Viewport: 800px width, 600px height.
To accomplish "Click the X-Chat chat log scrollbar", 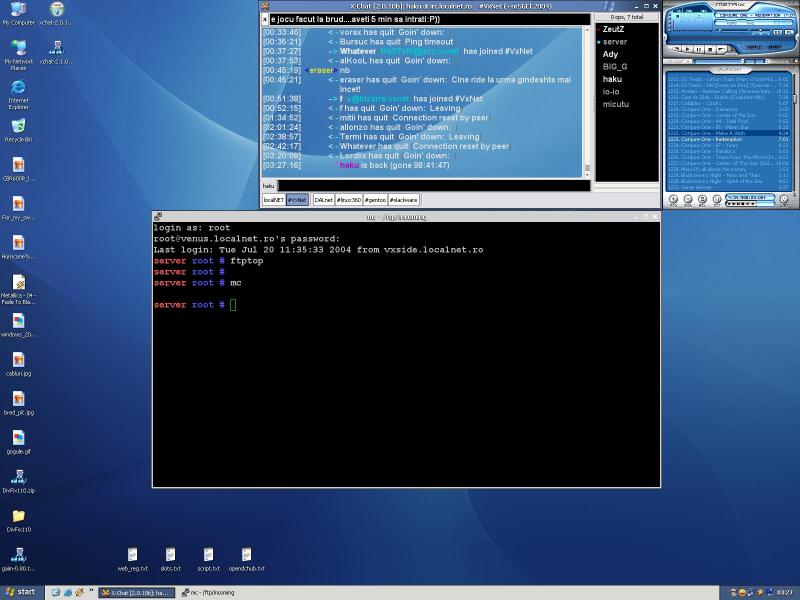I will 587,100.
